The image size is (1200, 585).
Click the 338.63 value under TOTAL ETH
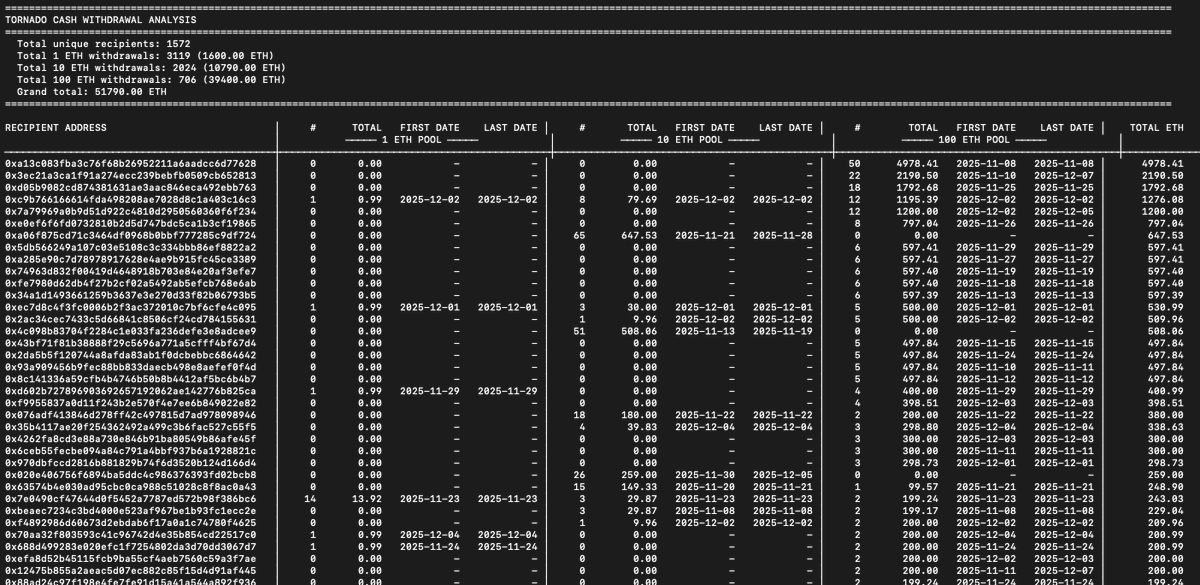(x=1166, y=428)
